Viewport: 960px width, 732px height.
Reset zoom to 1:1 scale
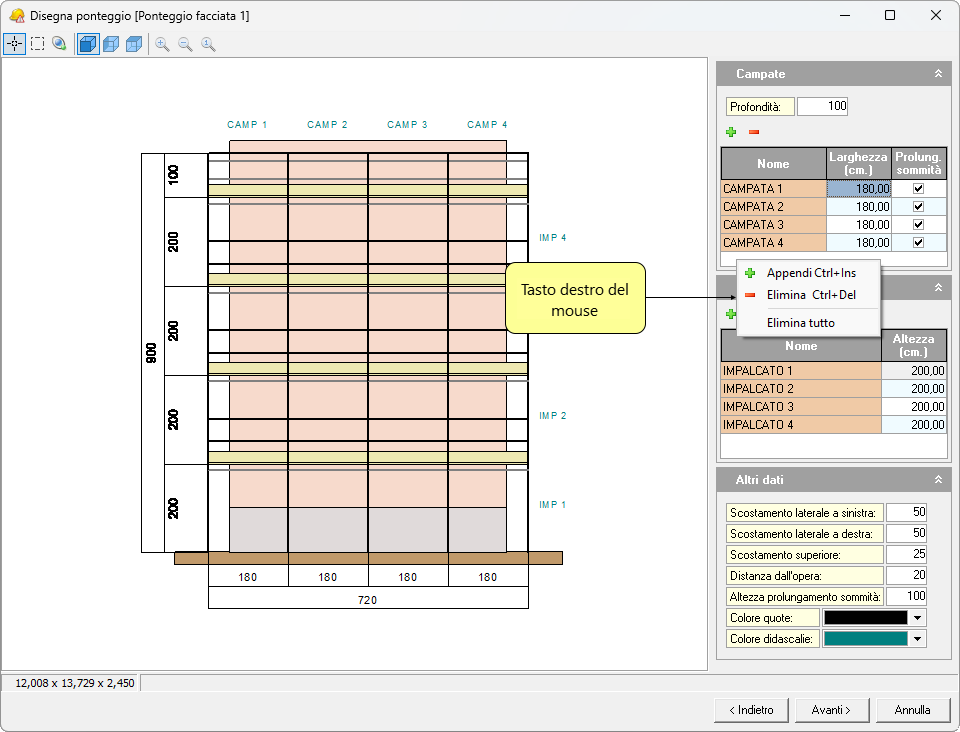tap(208, 44)
